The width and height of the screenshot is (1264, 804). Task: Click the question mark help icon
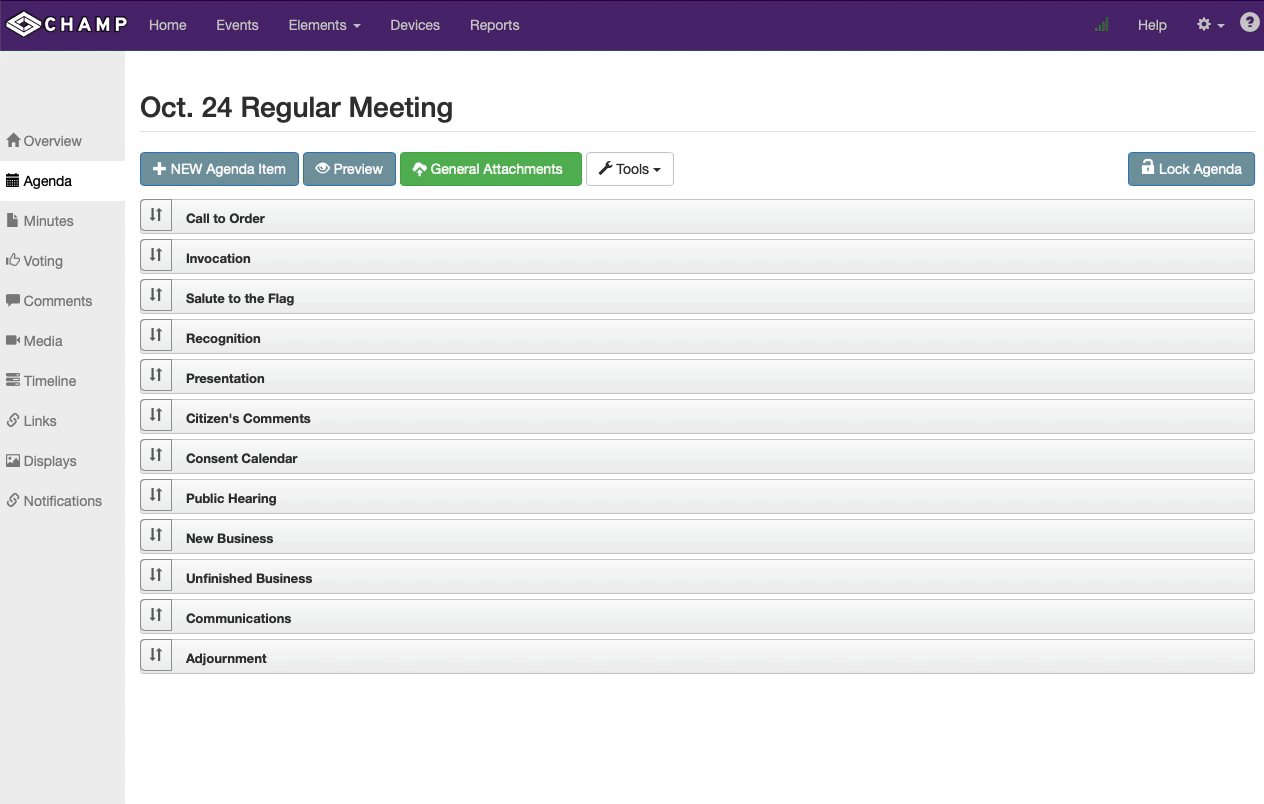click(1249, 22)
